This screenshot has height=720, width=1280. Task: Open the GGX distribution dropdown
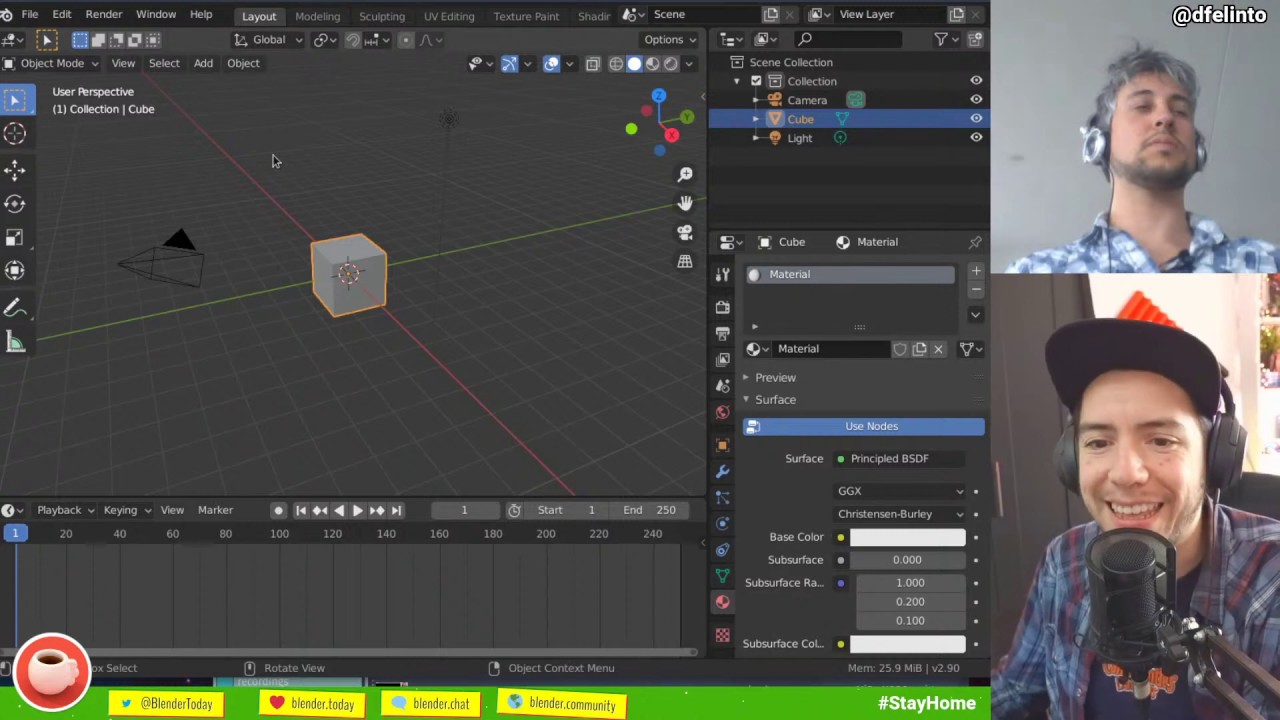(x=901, y=491)
